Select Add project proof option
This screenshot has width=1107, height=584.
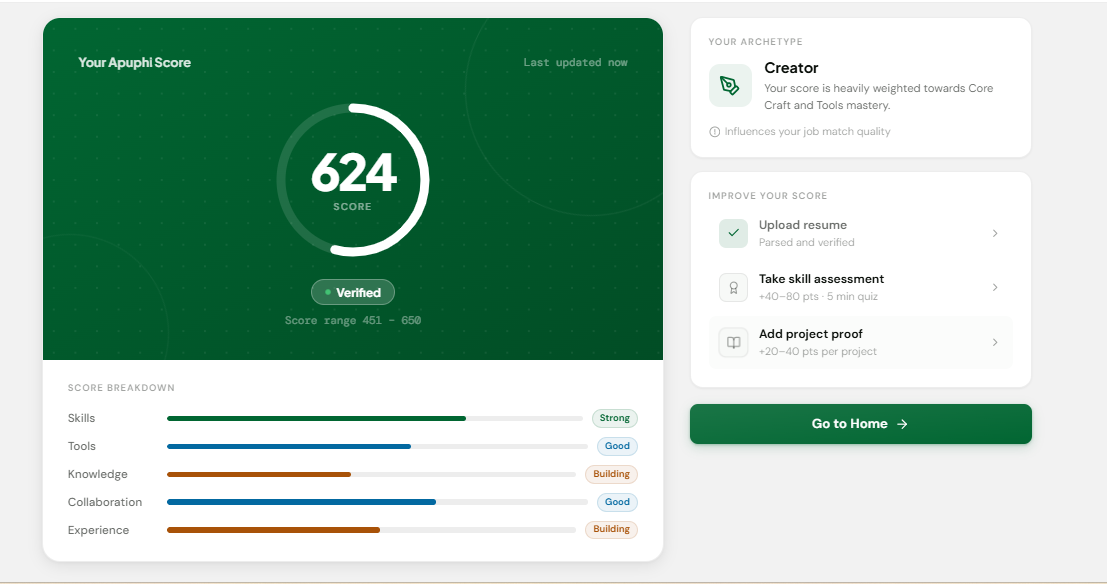(x=861, y=342)
